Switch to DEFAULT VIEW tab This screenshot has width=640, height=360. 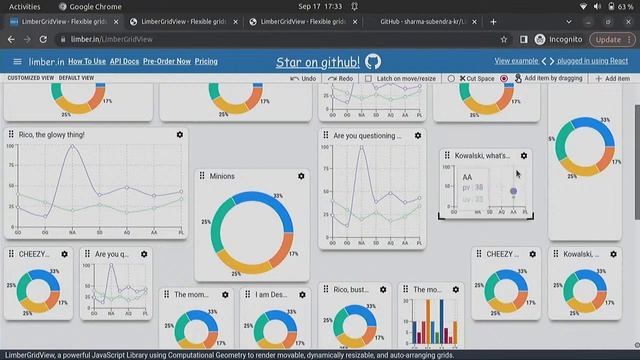pyautogui.click(x=76, y=78)
